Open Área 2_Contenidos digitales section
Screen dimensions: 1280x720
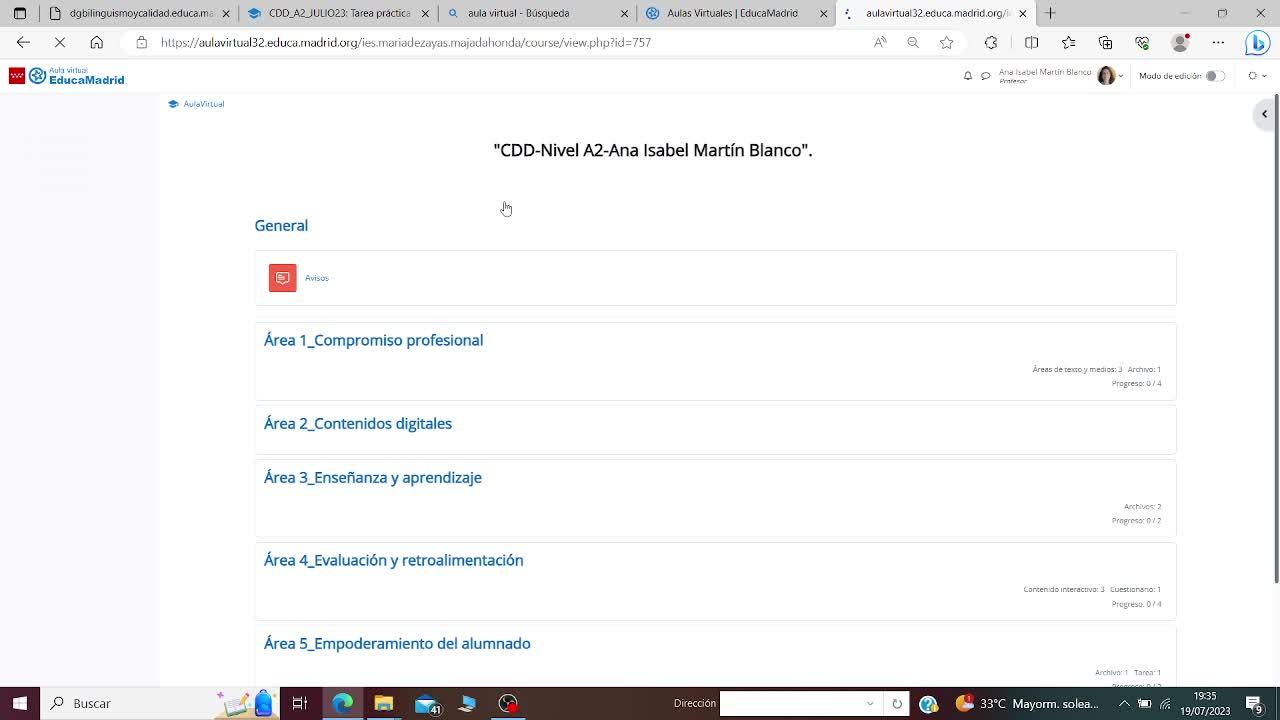click(x=358, y=423)
